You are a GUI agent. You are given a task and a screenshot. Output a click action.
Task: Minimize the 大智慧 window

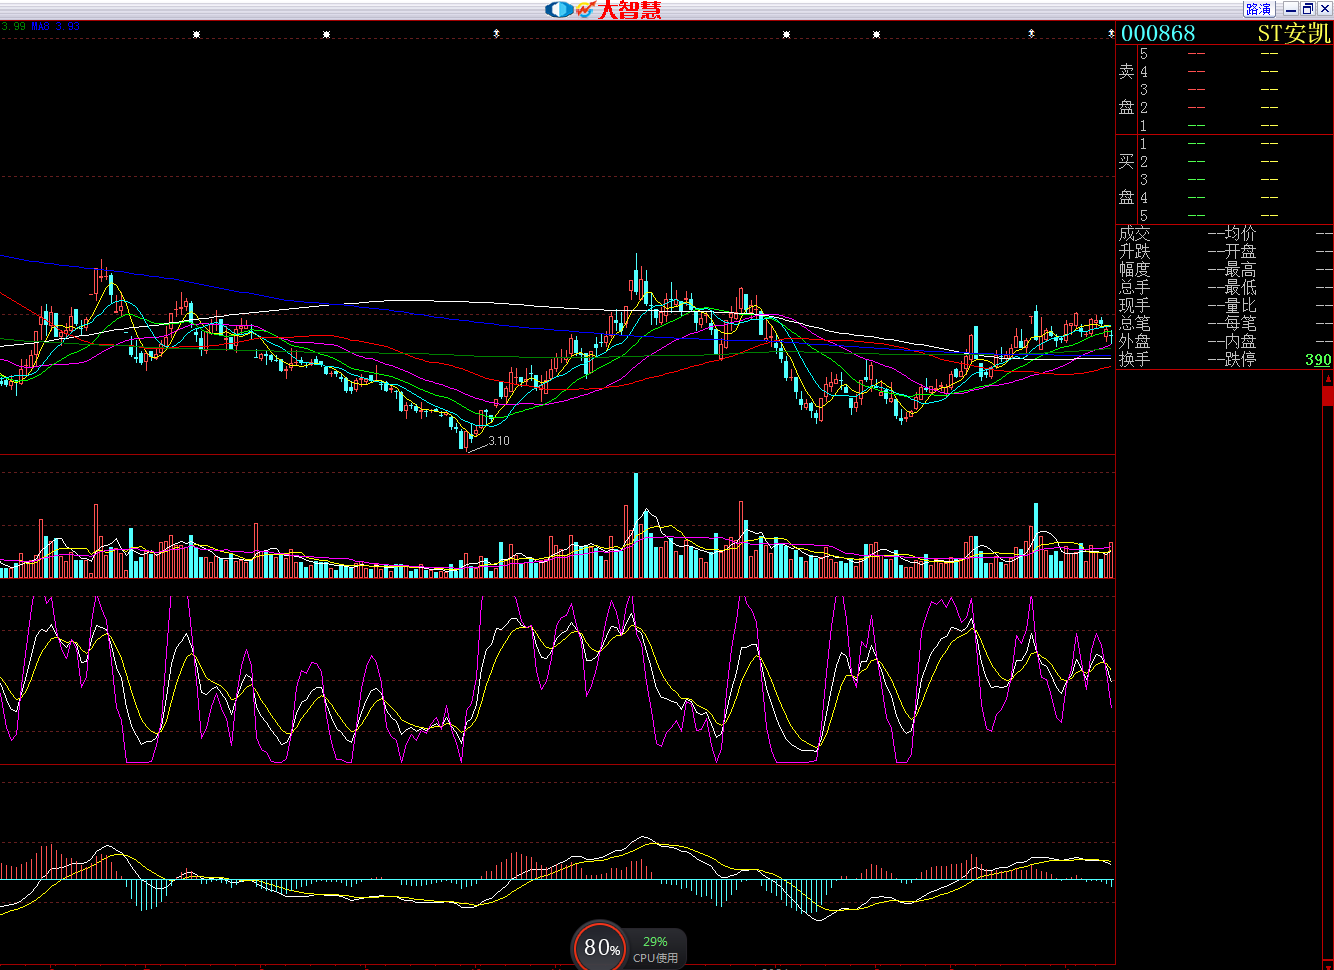coord(1291,9)
